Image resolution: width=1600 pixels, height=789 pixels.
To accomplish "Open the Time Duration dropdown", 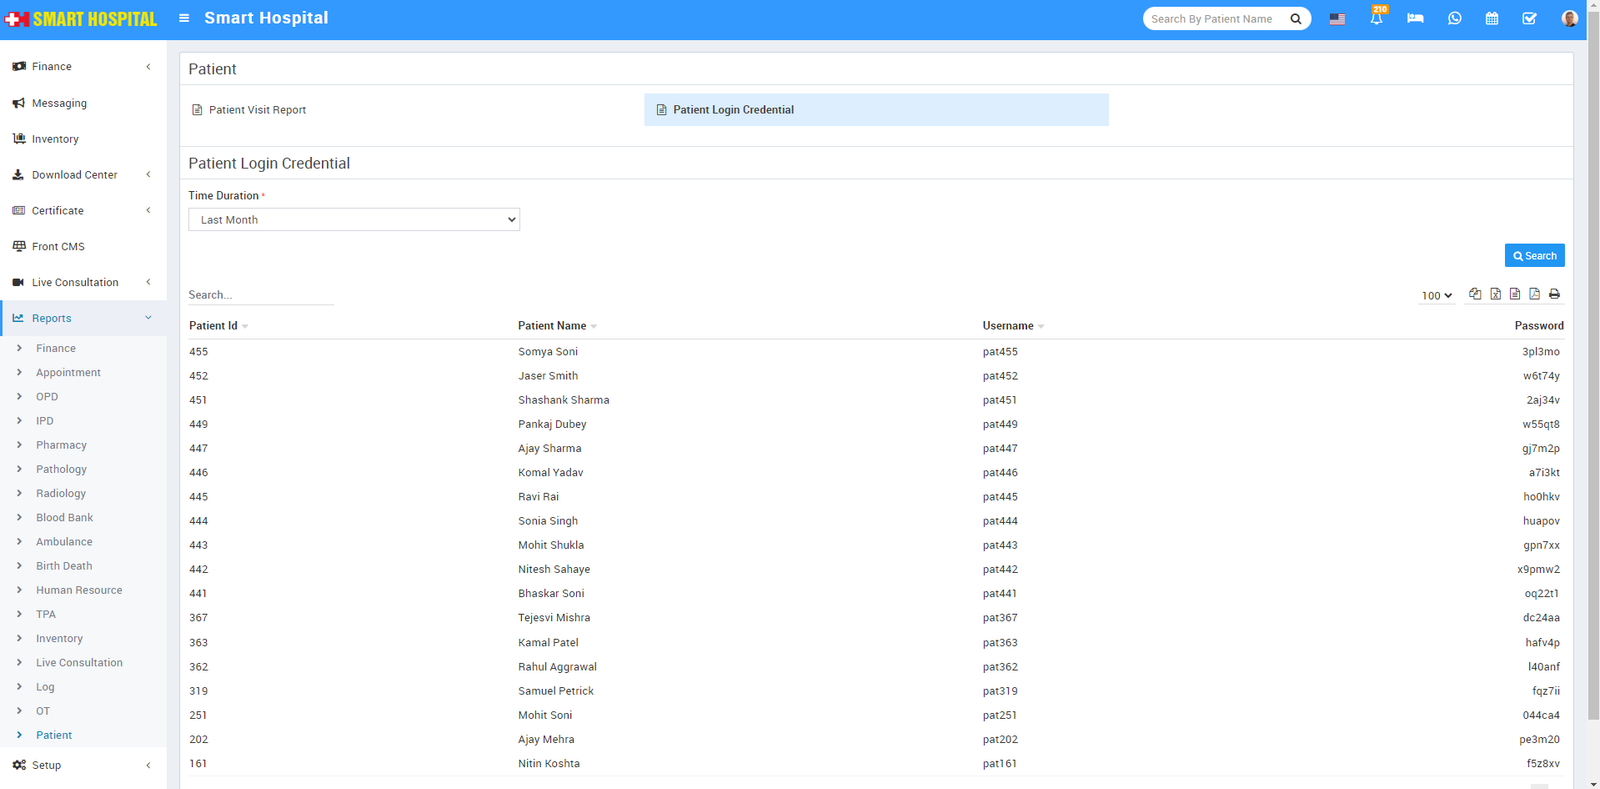I will pos(354,220).
